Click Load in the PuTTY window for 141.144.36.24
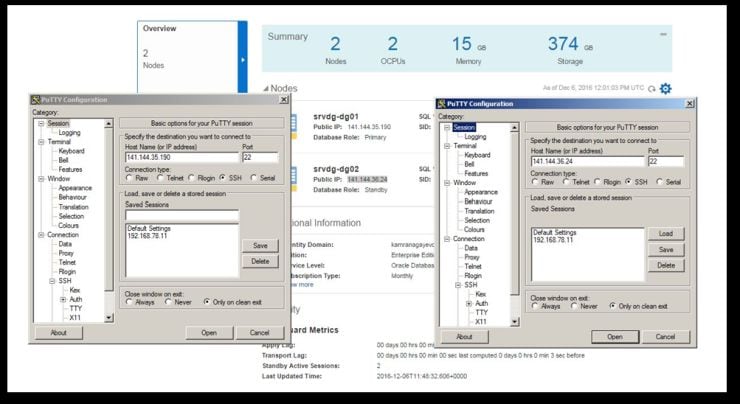This screenshot has height=404, width=740. coord(666,234)
